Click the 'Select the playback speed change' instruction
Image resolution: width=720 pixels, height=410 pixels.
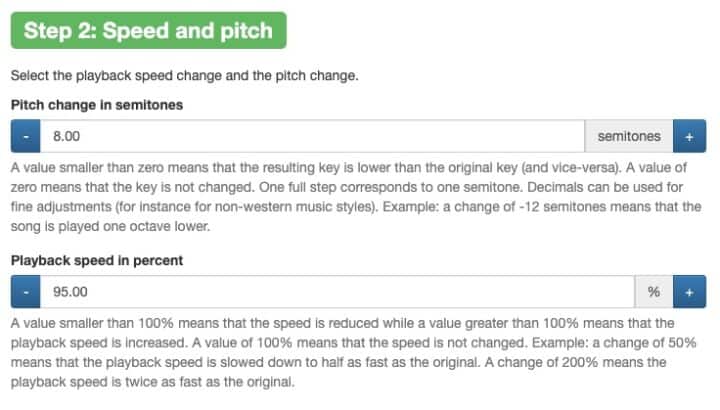pyautogui.click(x=184, y=76)
